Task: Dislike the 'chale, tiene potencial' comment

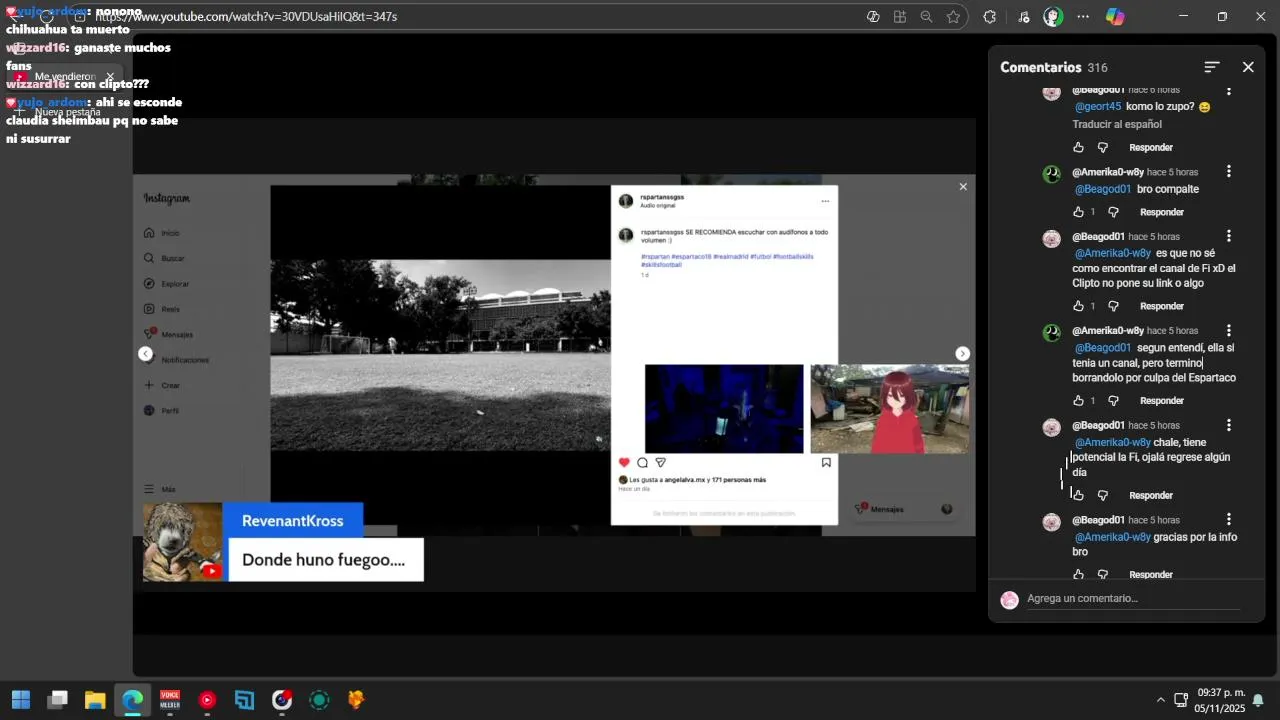Action: point(1103,495)
